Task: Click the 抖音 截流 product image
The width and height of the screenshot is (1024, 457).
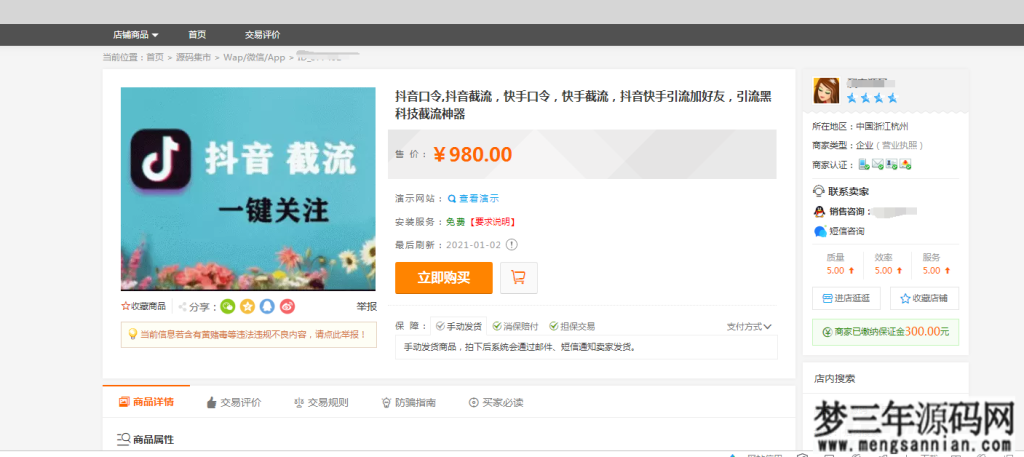Action: pyautogui.click(x=248, y=189)
